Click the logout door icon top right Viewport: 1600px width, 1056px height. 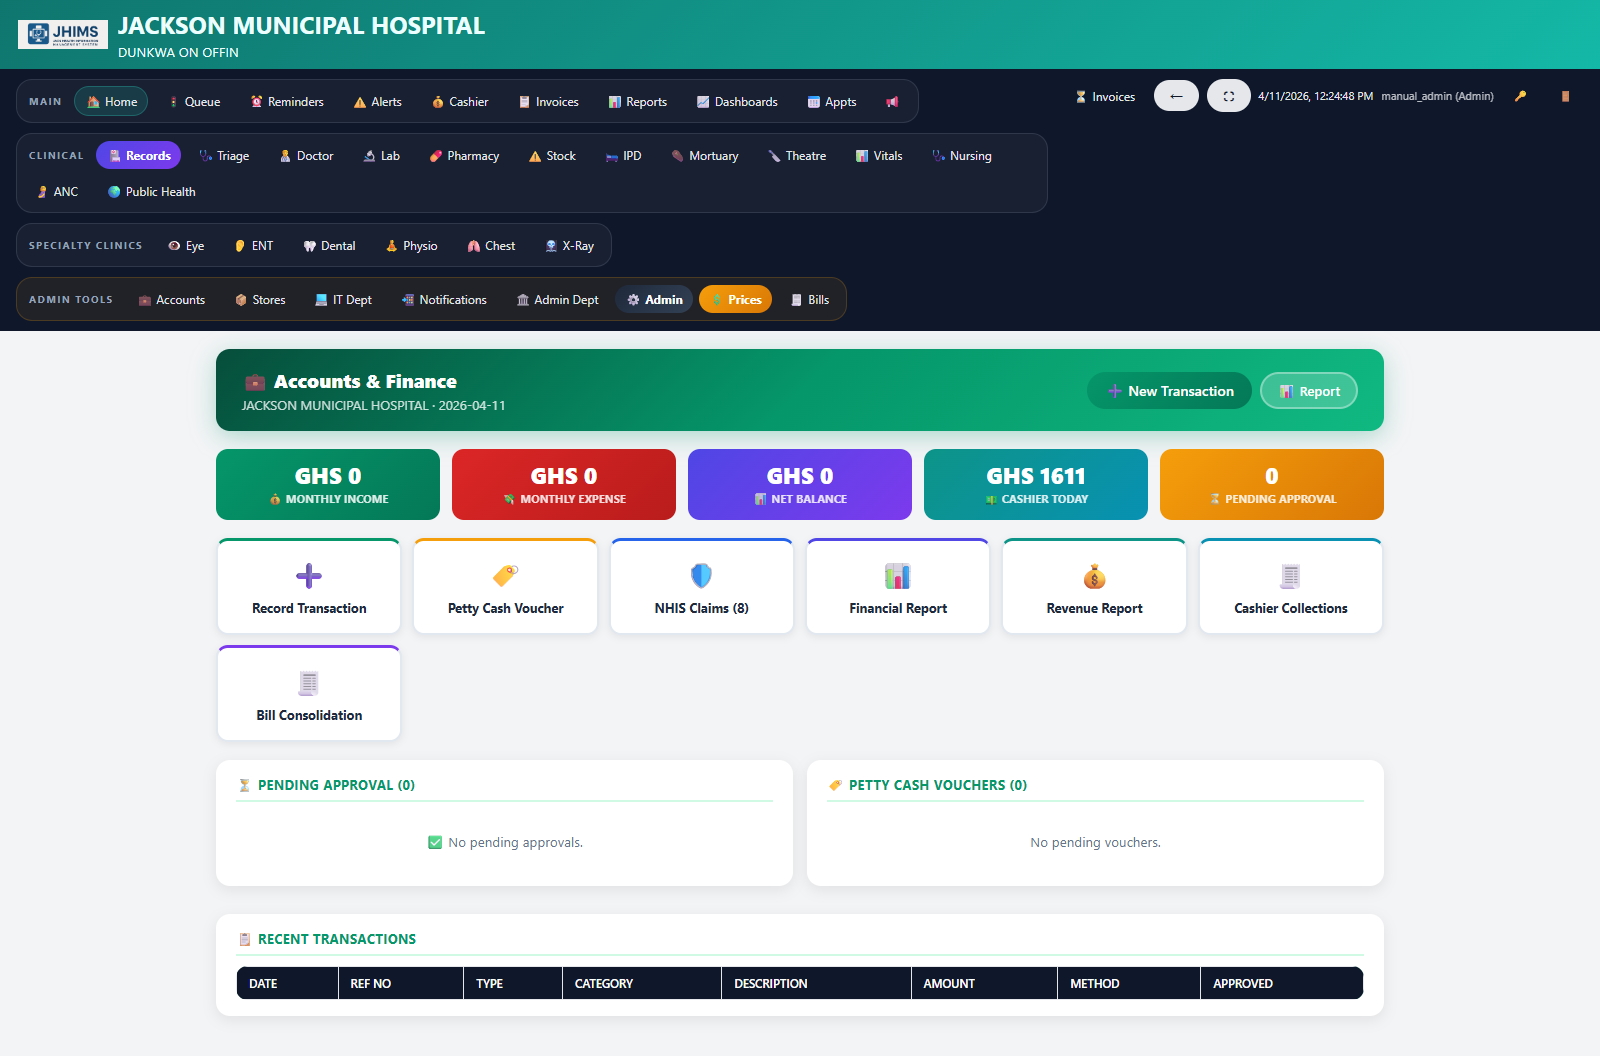tap(1564, 96)
